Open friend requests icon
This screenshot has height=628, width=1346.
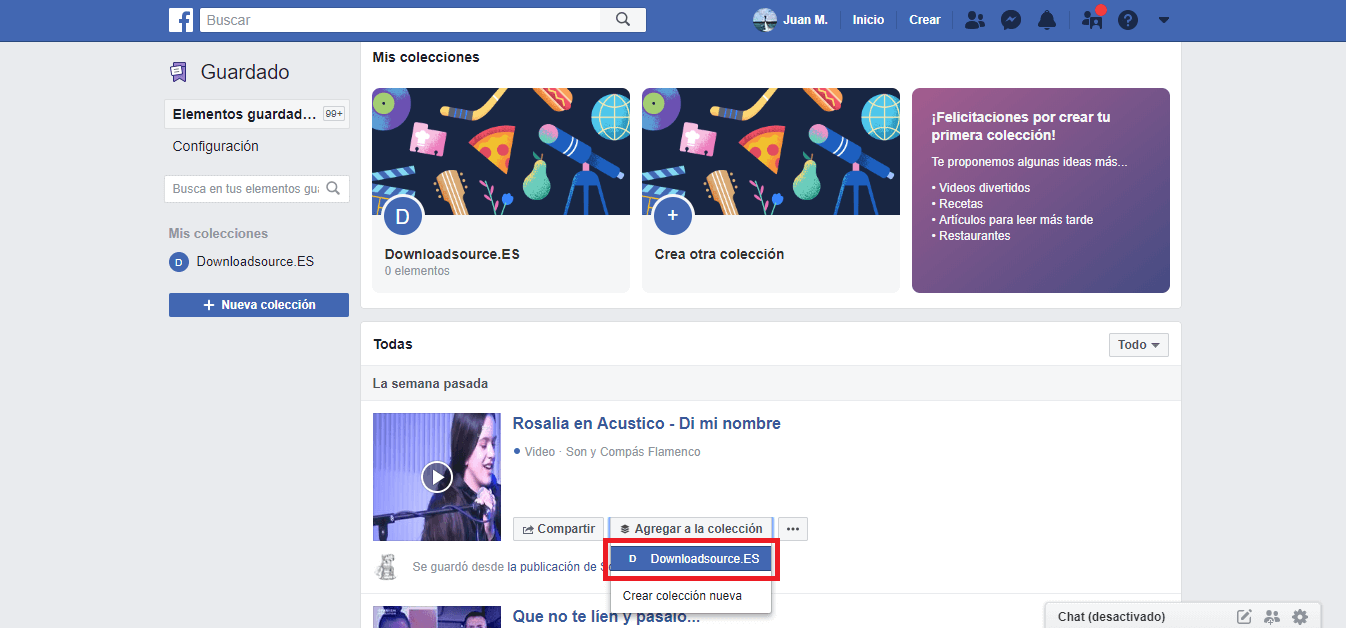point(974,20)
